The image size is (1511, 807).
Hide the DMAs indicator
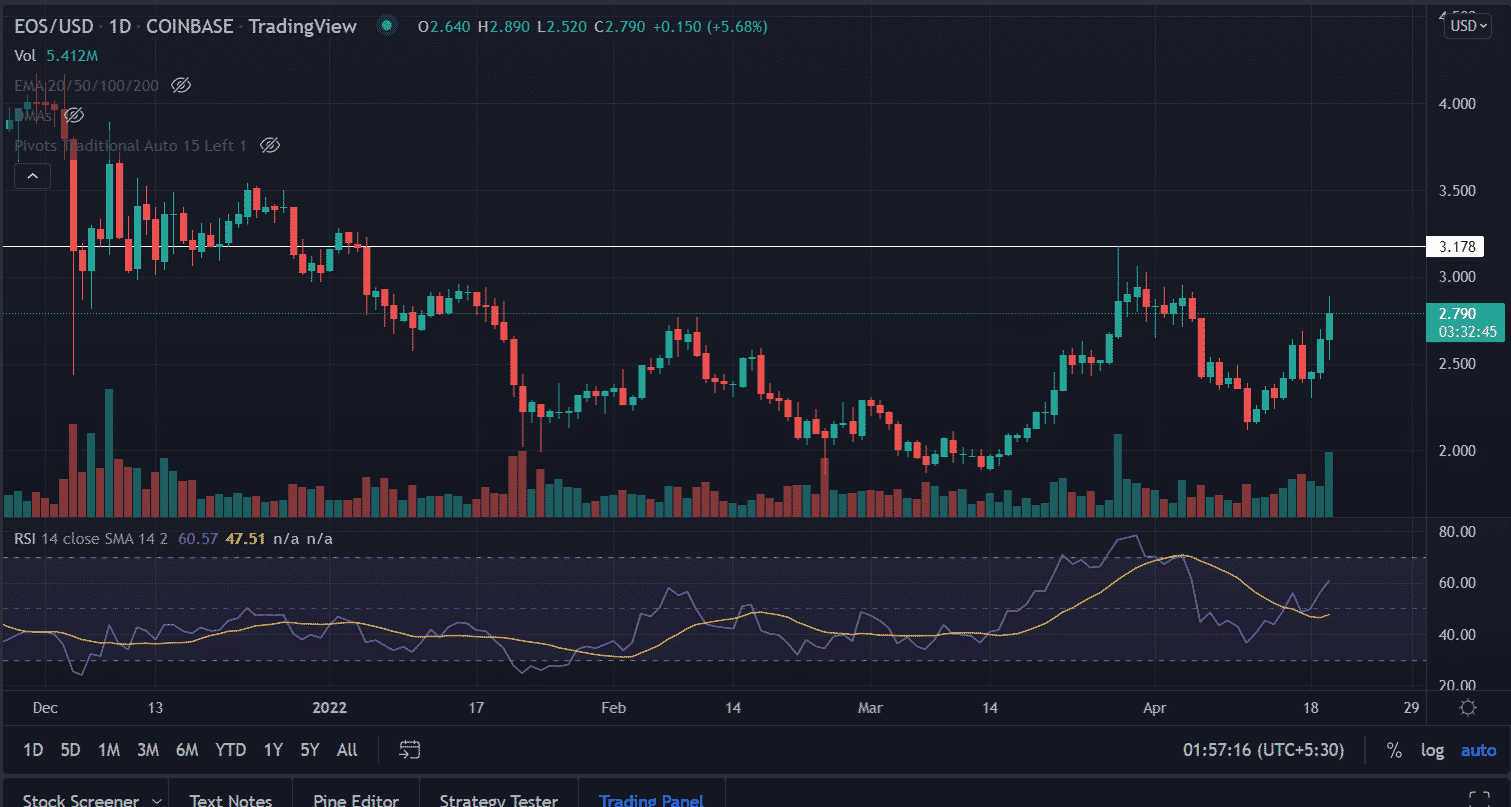pos(73,115)
